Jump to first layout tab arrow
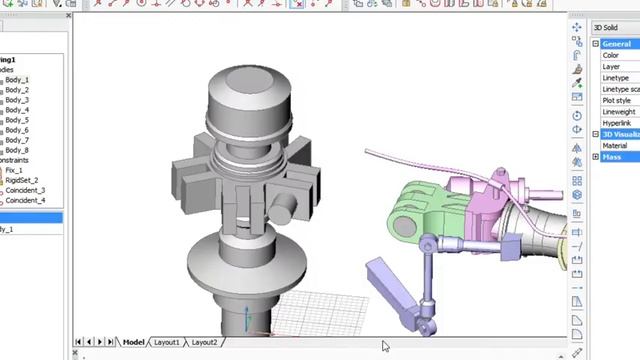 click(78, 342)
